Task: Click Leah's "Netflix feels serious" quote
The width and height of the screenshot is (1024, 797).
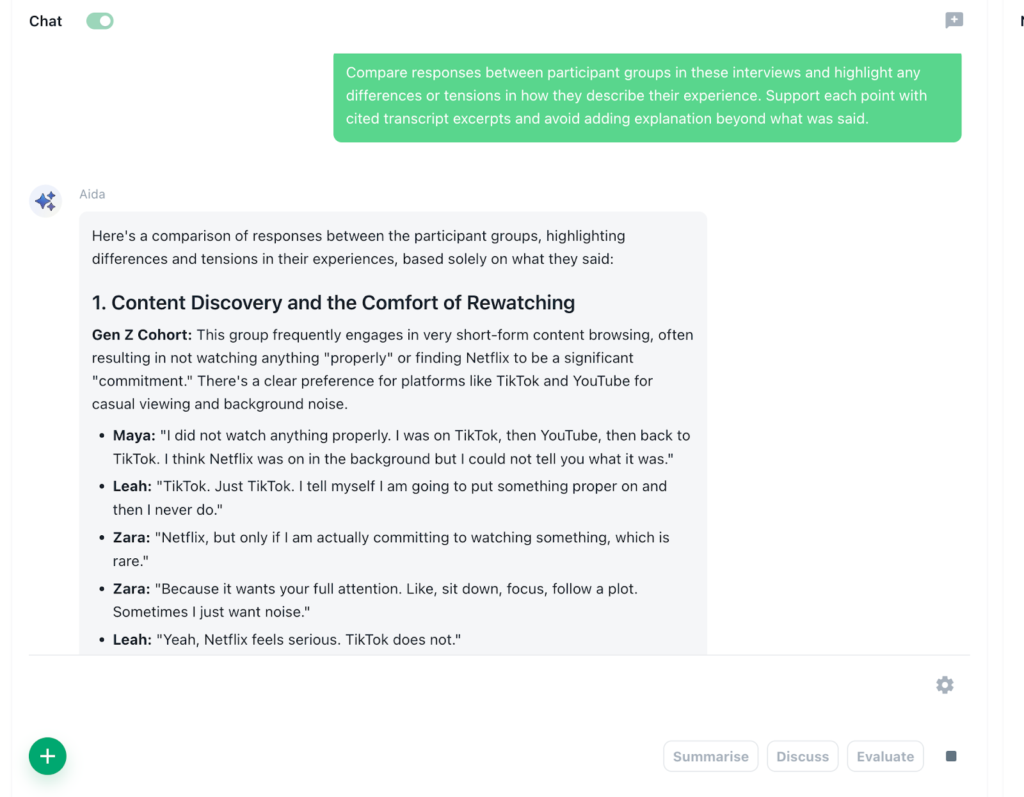Action: (x=300, y=639)
